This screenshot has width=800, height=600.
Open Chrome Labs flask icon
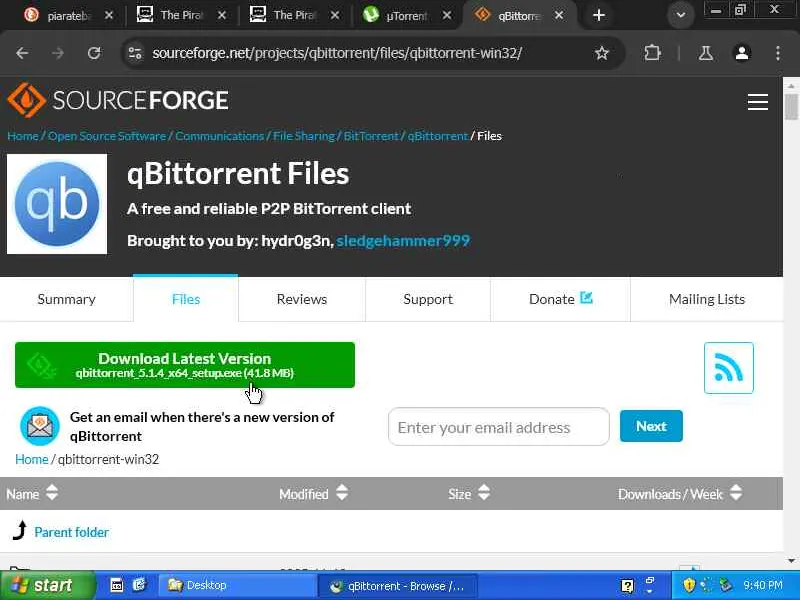coord(706,53)
